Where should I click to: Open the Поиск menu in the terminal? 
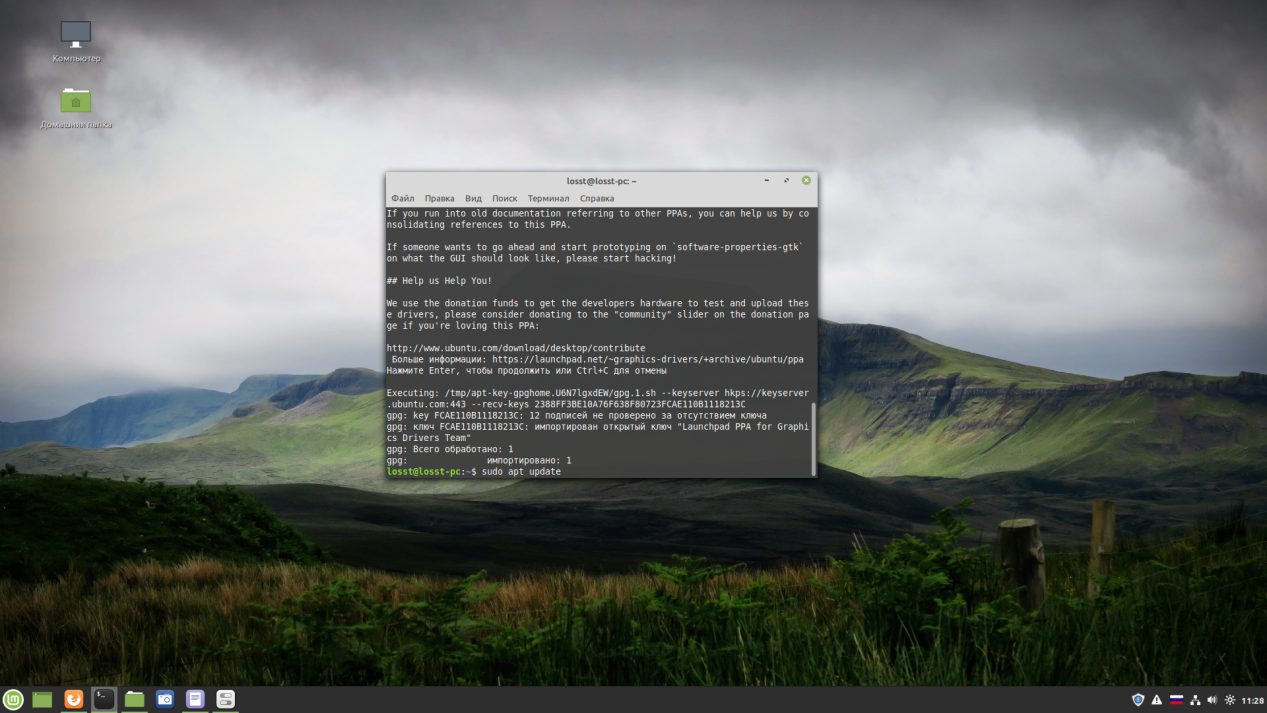505,198
